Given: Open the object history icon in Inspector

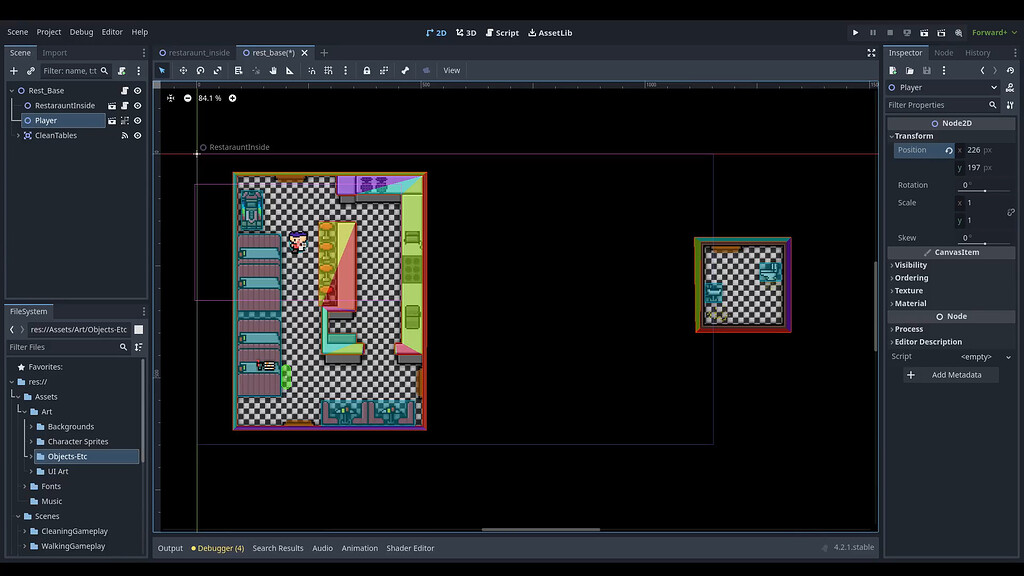Looking at the screenshot, I should tap(1010, 70).
